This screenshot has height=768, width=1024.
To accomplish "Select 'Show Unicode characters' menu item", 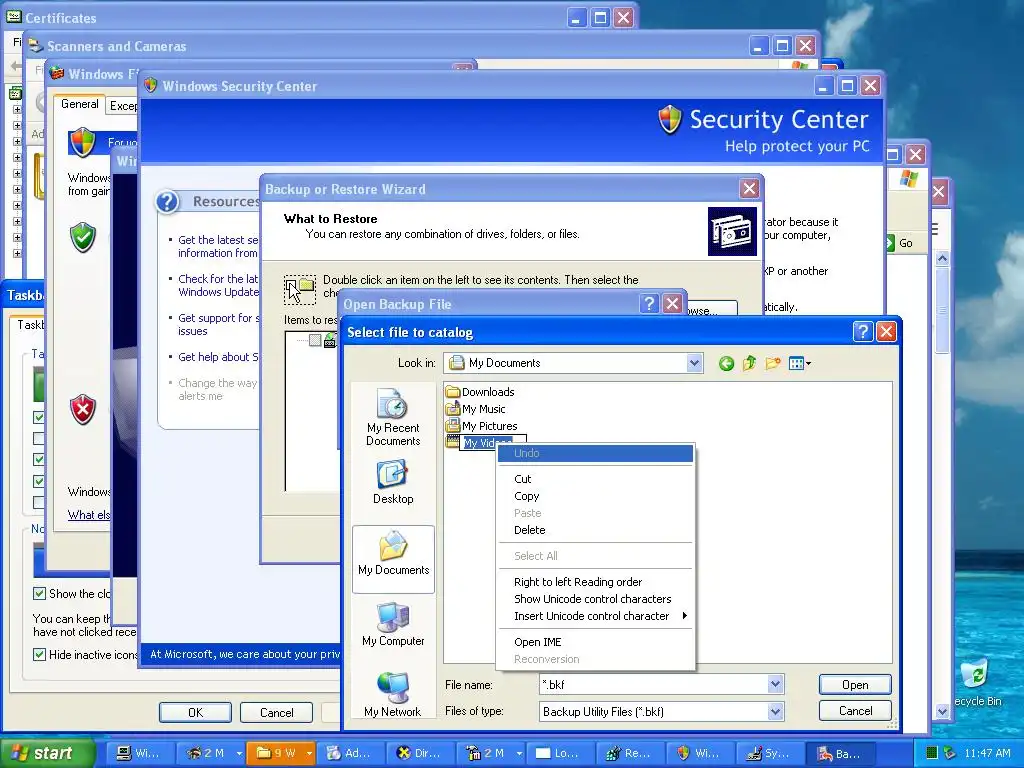I will [x=595, y=599].
